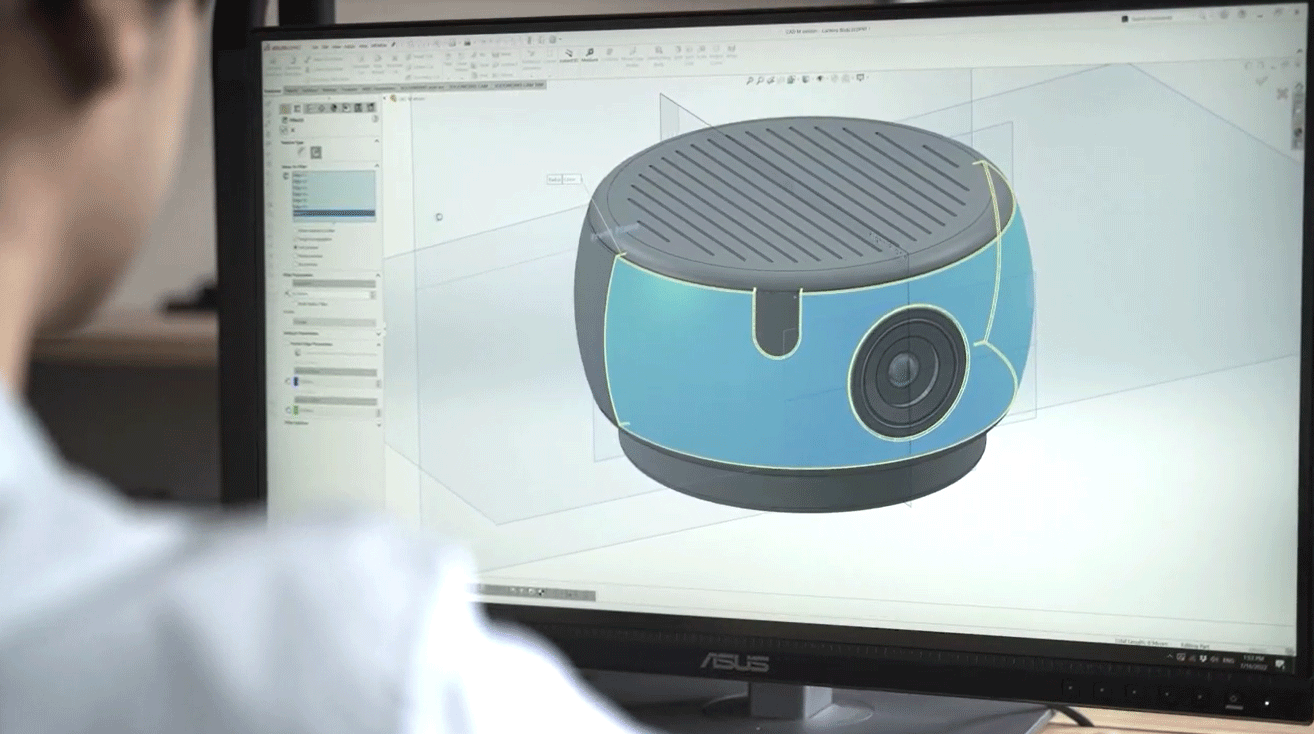Viewport: 1314px width, 734px height.
Task: Open the notification center icon beside the clock
Action: [x=1280, y=664]
